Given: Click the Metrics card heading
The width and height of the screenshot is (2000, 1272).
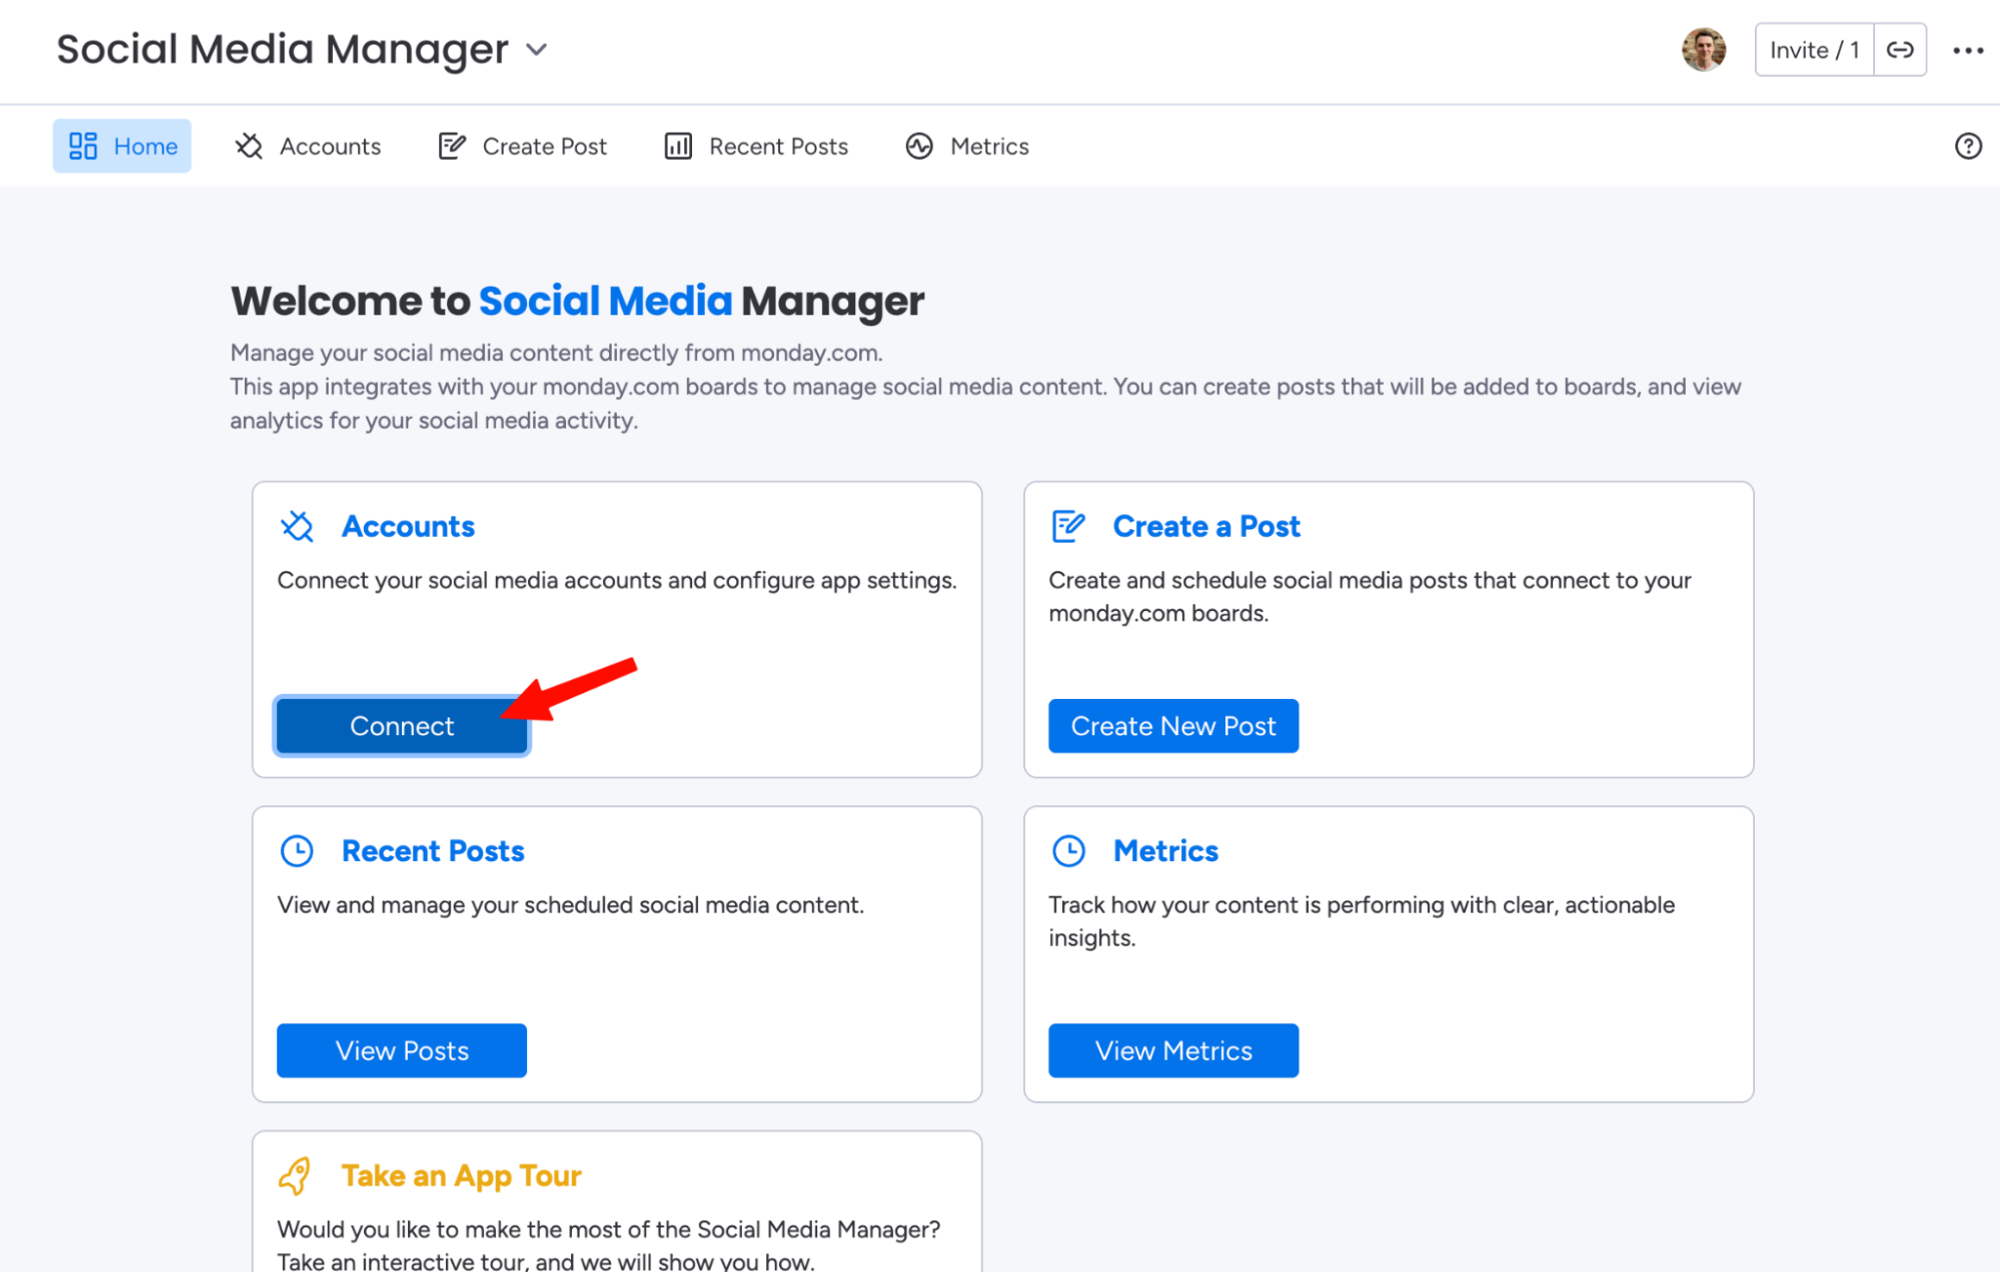Looking at the screenshot, I should 1166,851.
